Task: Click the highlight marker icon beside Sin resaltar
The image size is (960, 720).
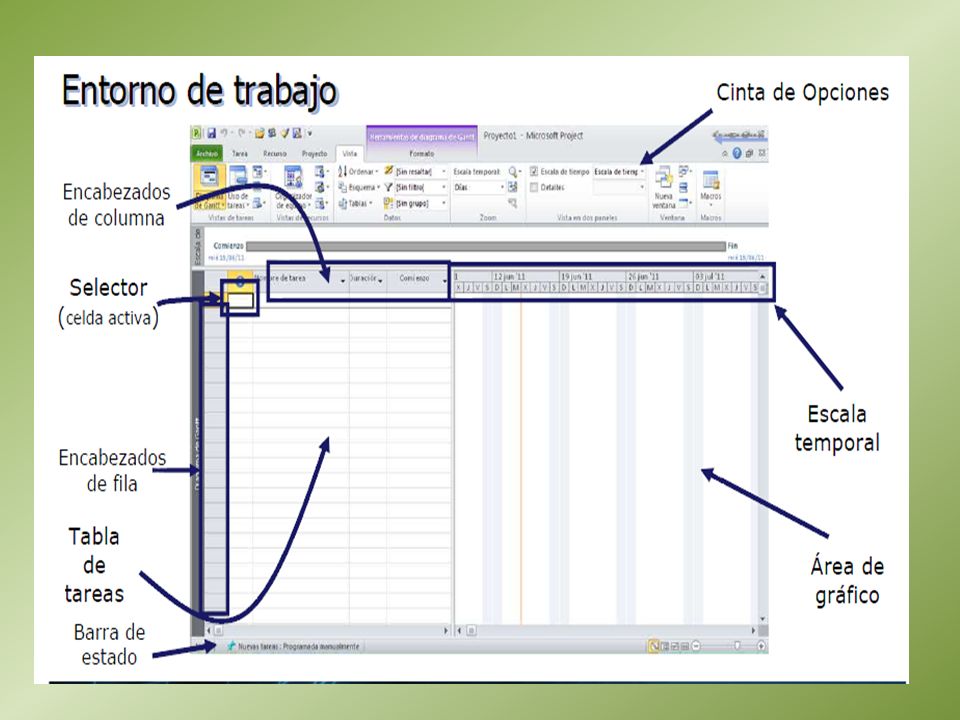Action: point(388,171)
